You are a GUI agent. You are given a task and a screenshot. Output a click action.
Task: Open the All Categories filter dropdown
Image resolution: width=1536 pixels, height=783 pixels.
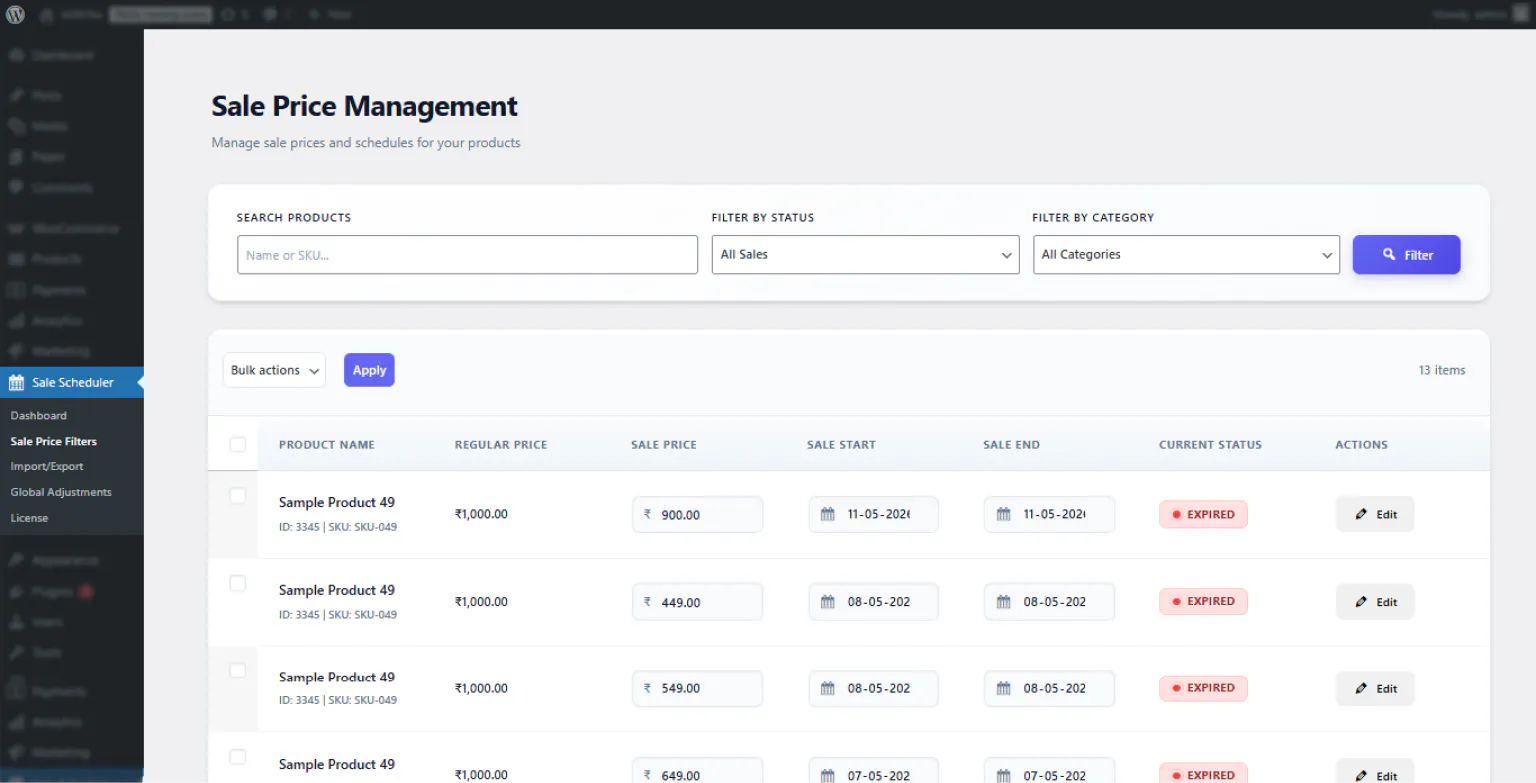1186,255
